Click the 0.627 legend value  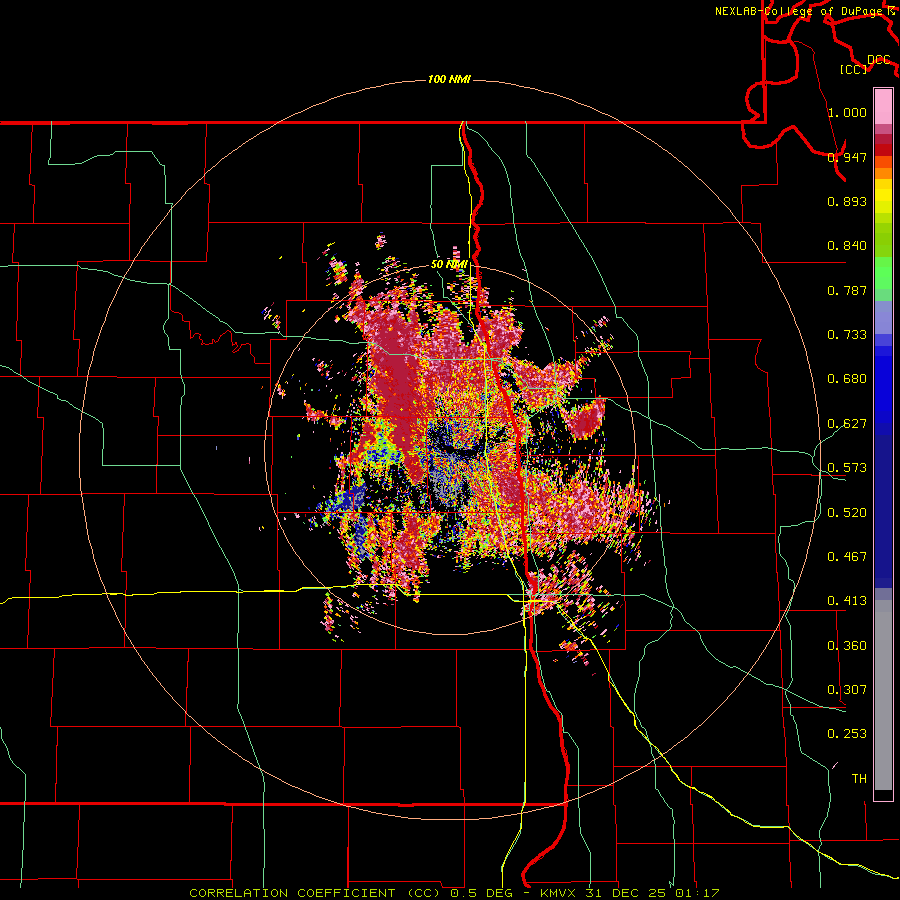tap(847, 424)
